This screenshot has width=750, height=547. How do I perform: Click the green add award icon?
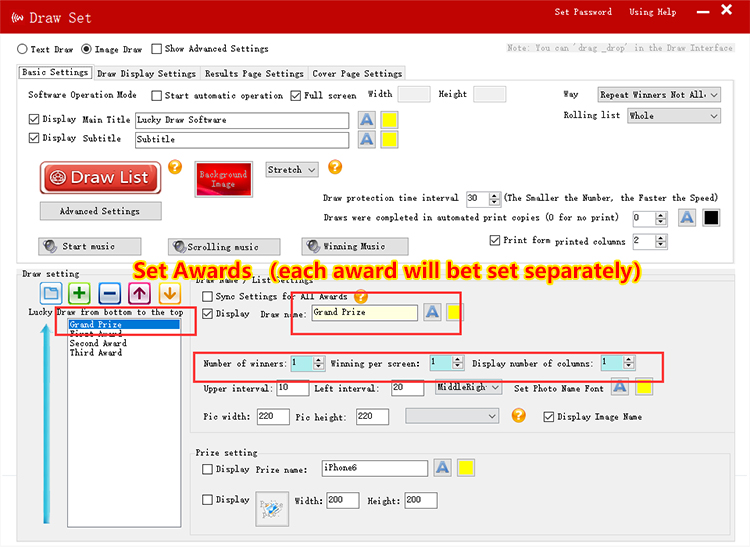pyautogui.click(x=80, y=294)
